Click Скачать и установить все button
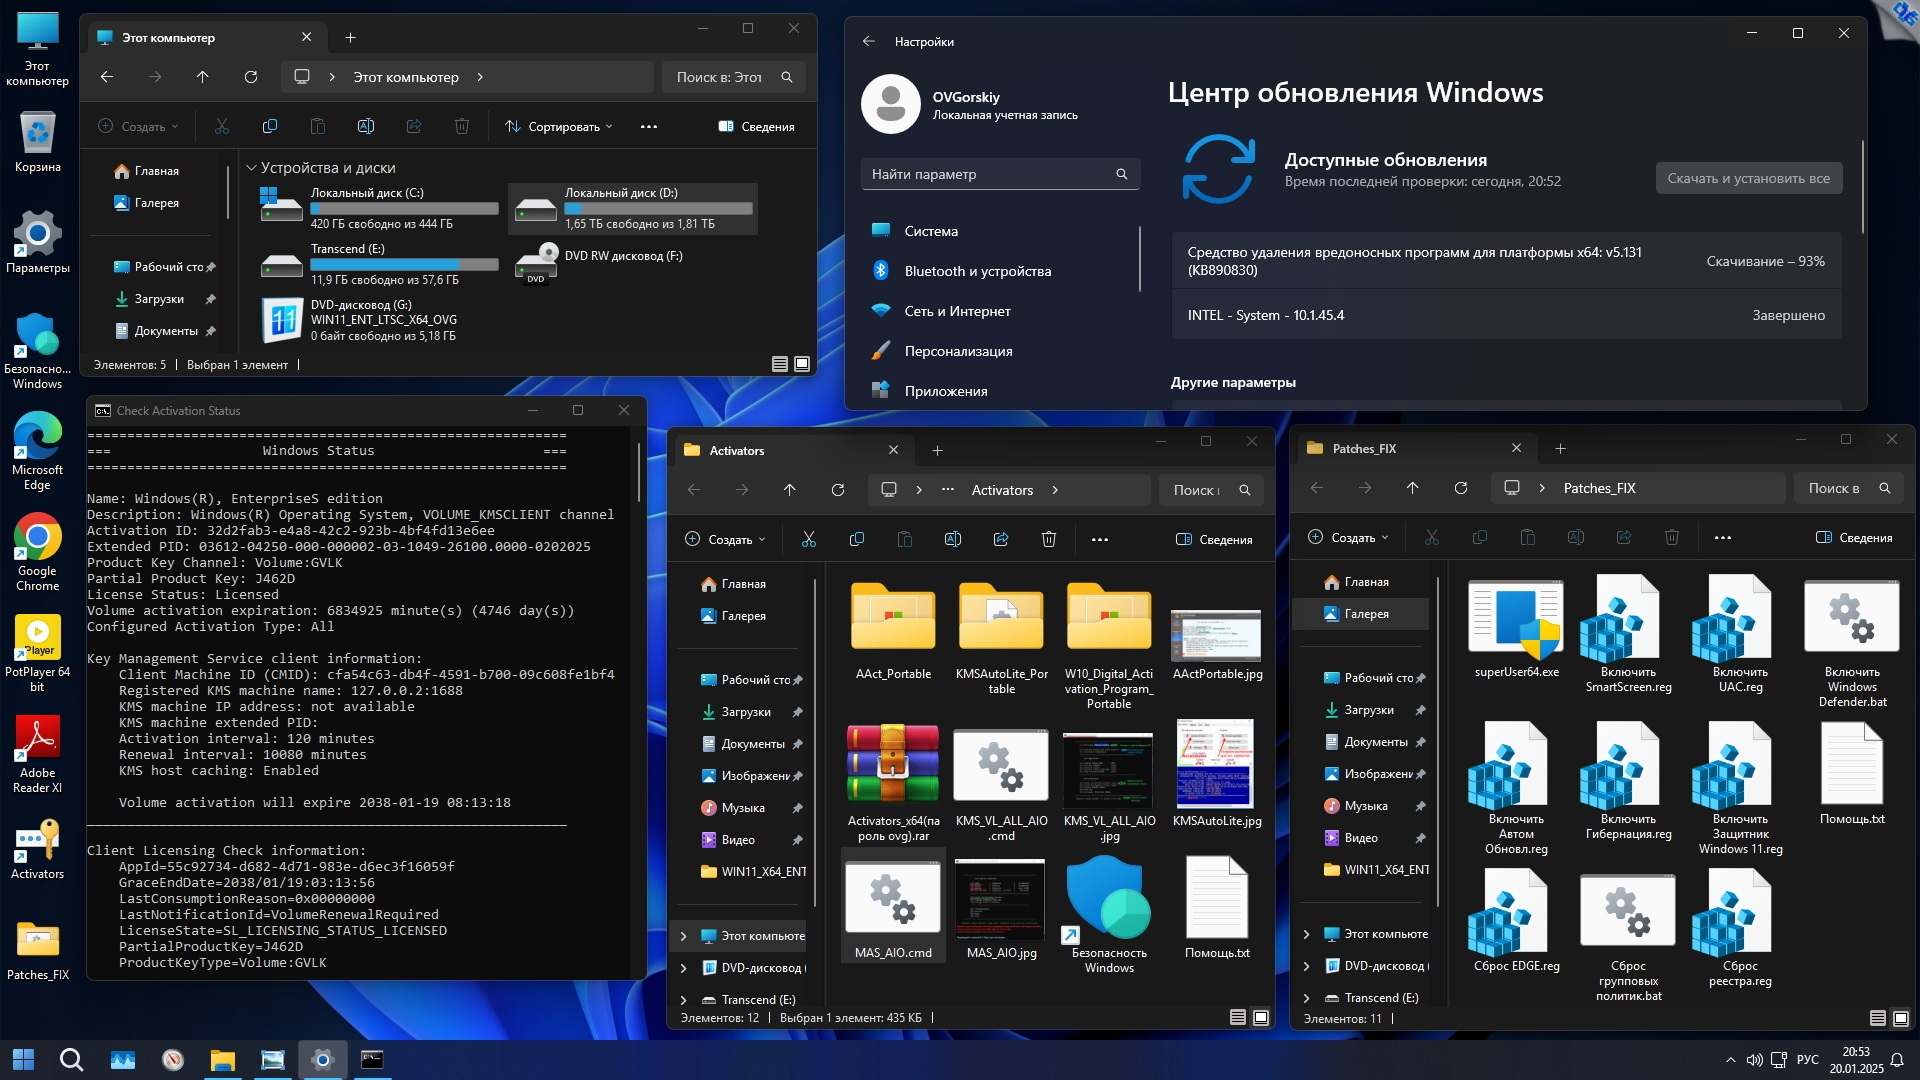 tap(1747, 178)
